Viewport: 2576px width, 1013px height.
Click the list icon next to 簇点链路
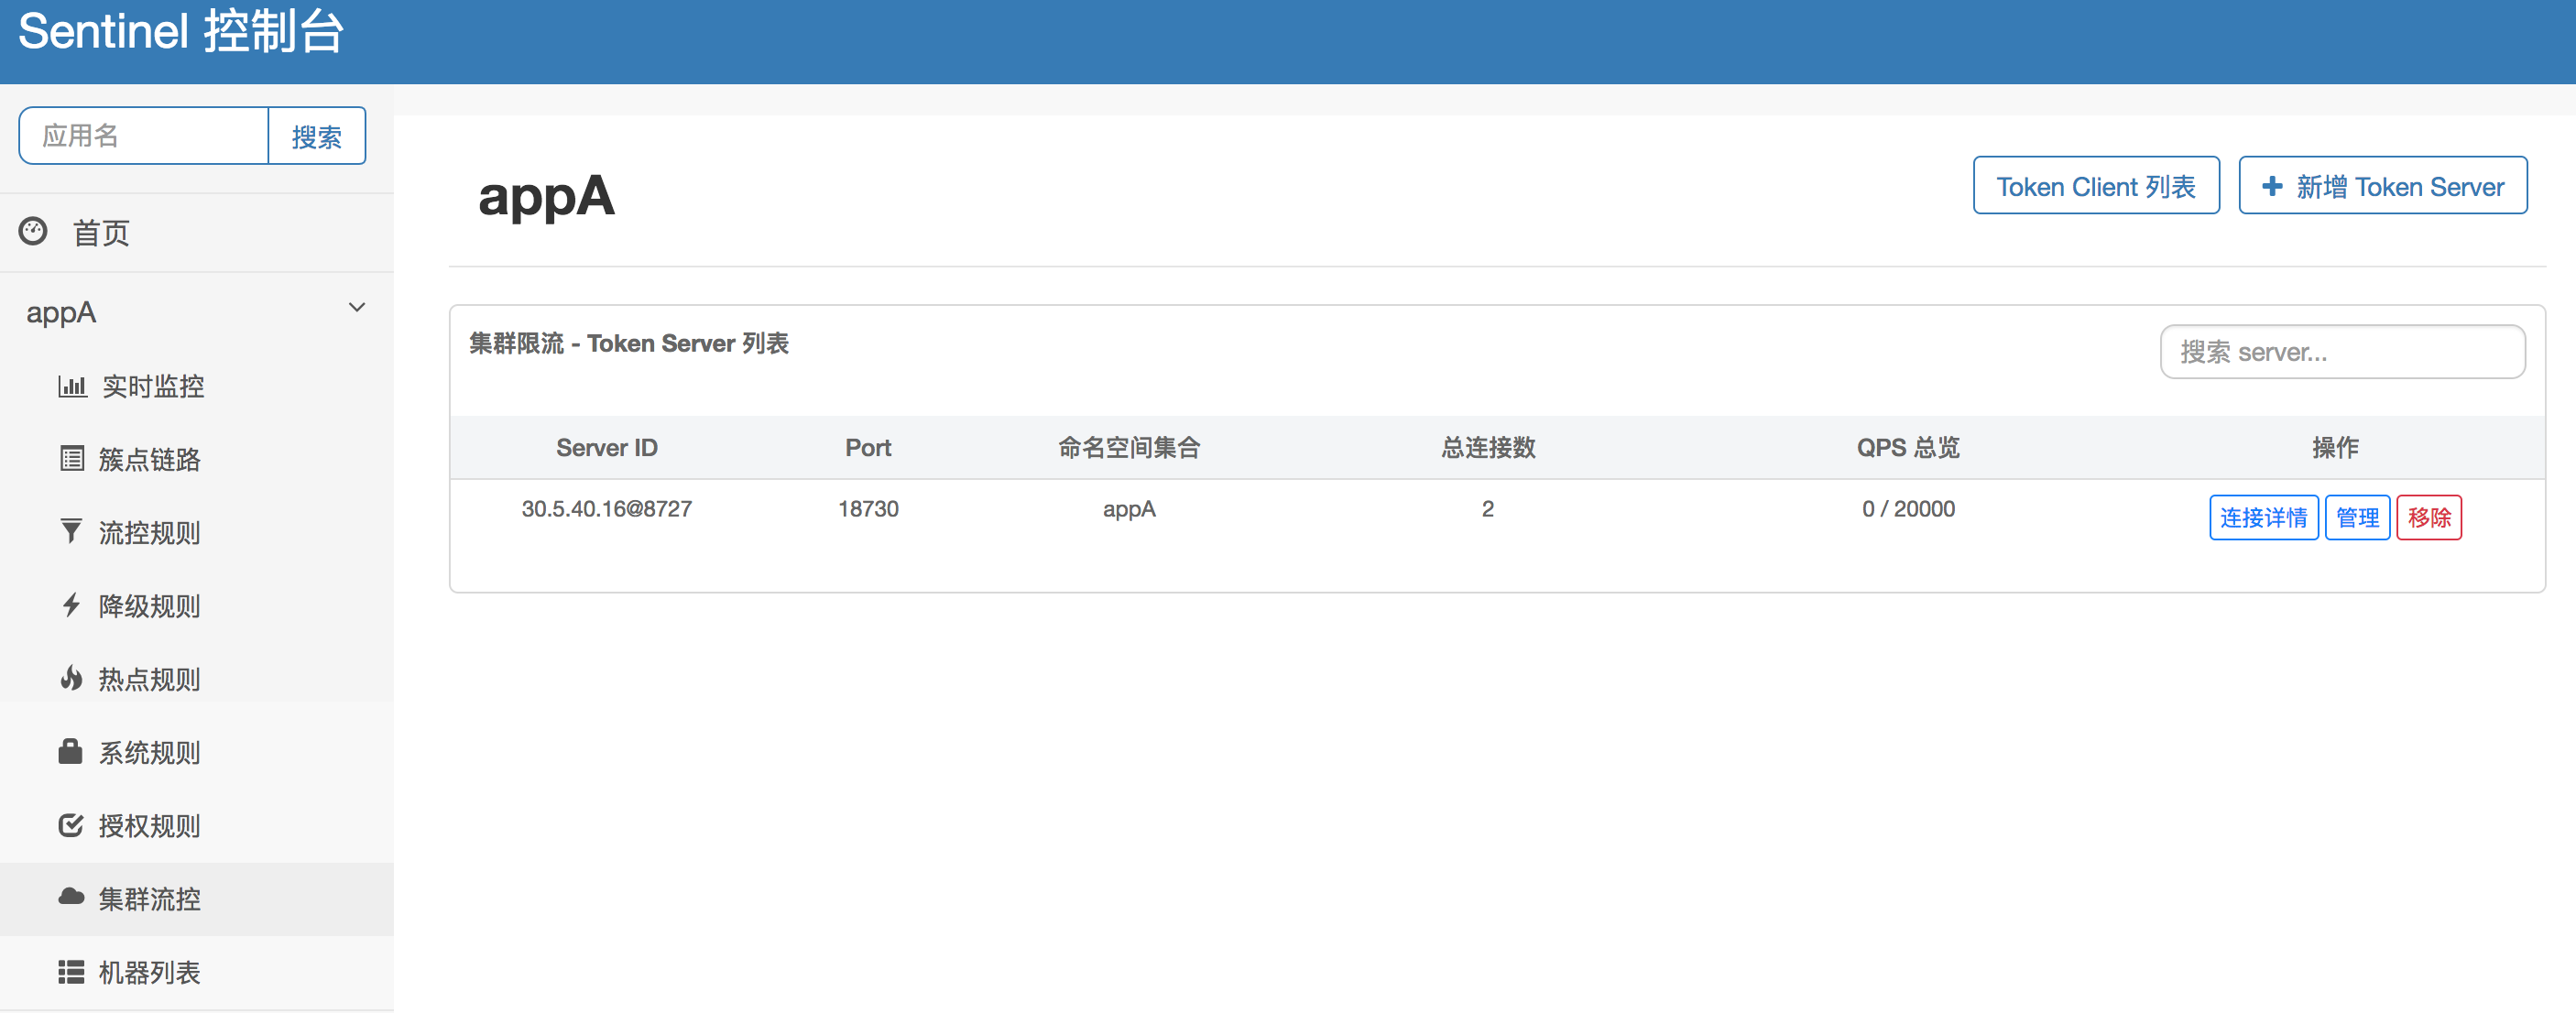pos(72,459)
